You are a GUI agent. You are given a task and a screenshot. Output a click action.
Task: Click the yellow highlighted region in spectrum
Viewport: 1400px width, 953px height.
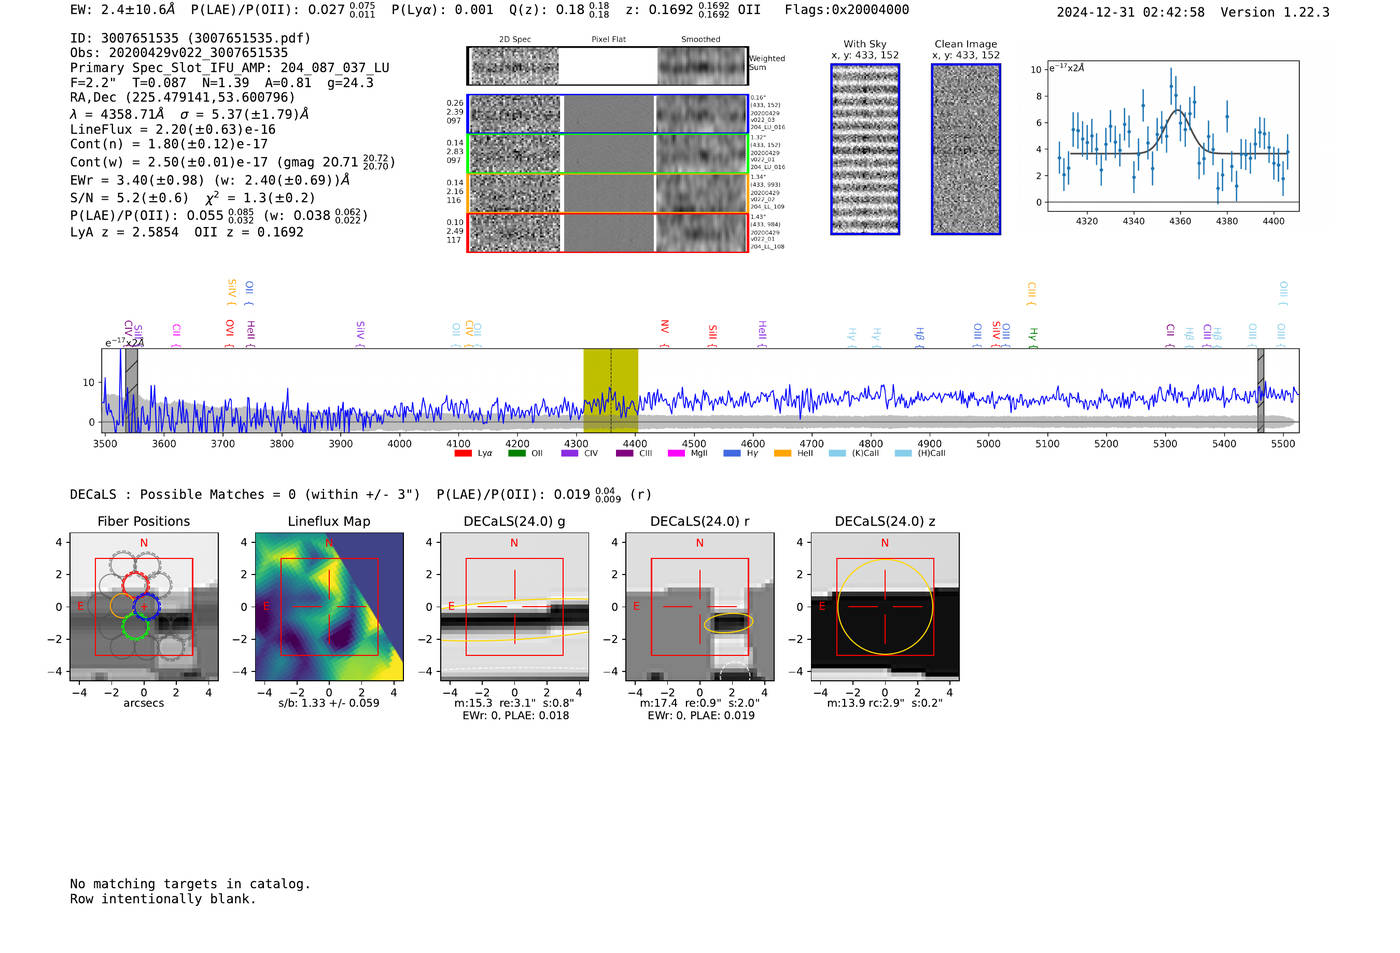(x=610, y=390)
